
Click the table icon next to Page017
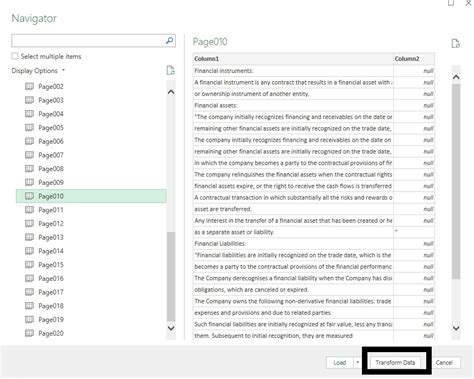tap(29, 292)
